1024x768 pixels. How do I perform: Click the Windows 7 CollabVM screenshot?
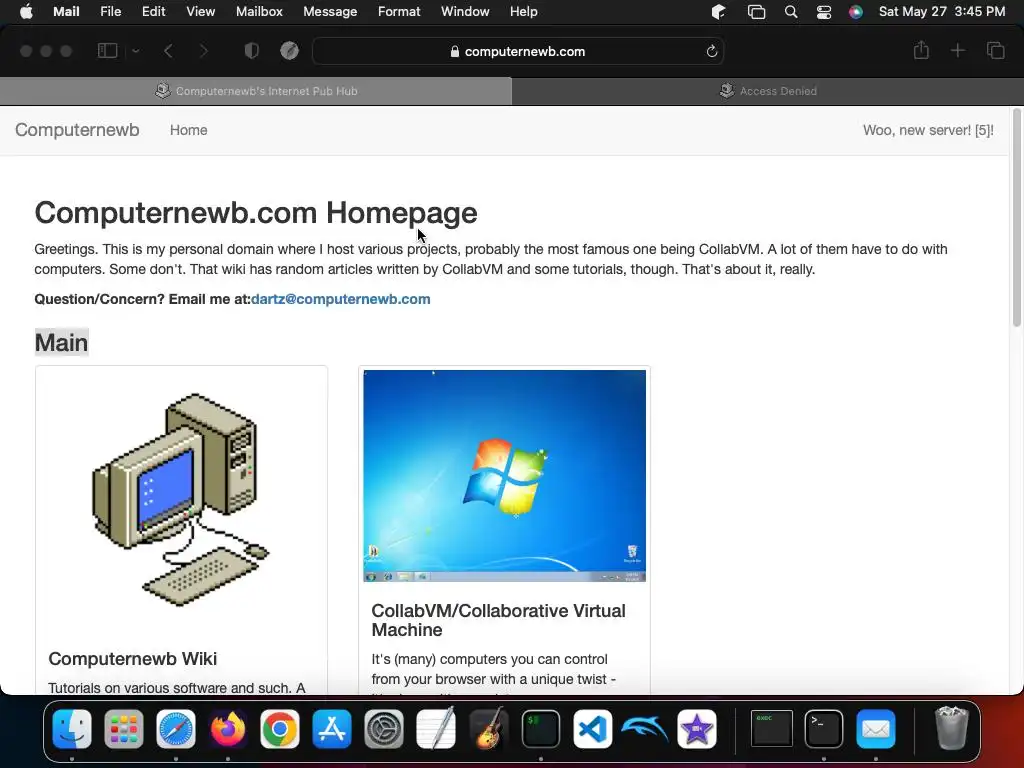pyautogui.click(x=504, y=475)
